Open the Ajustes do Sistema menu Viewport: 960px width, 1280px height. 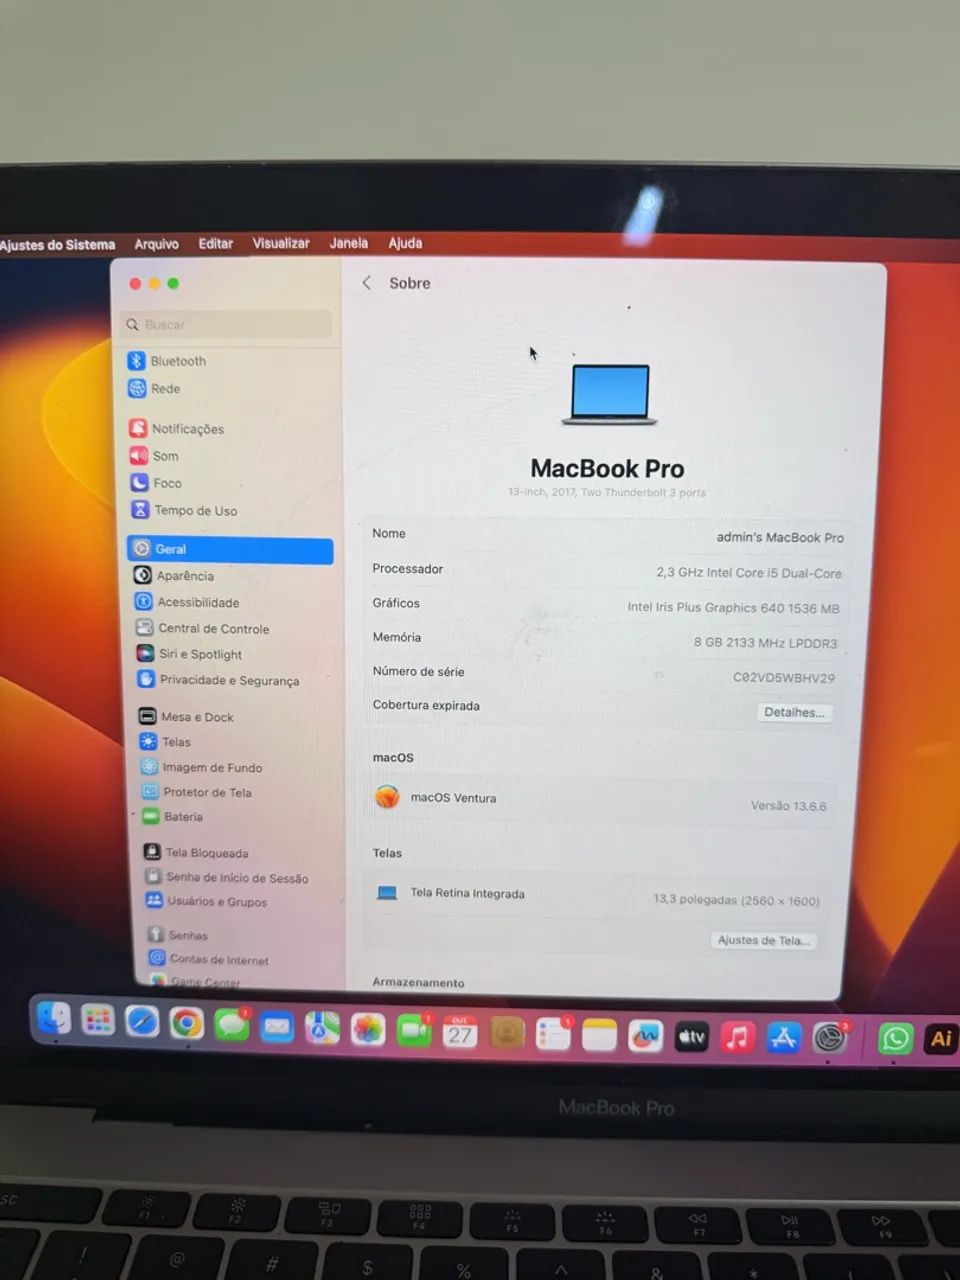[57, 244]
